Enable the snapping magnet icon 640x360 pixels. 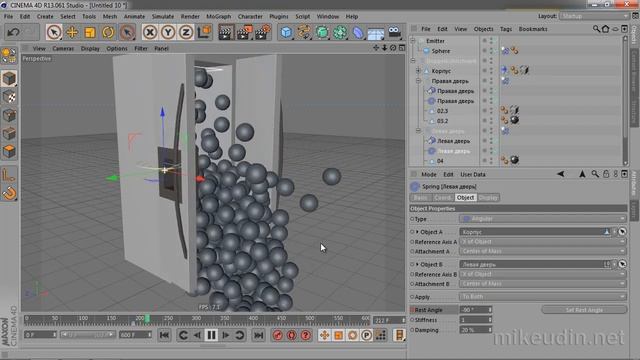pyautogui.click(x=9, y=193)
